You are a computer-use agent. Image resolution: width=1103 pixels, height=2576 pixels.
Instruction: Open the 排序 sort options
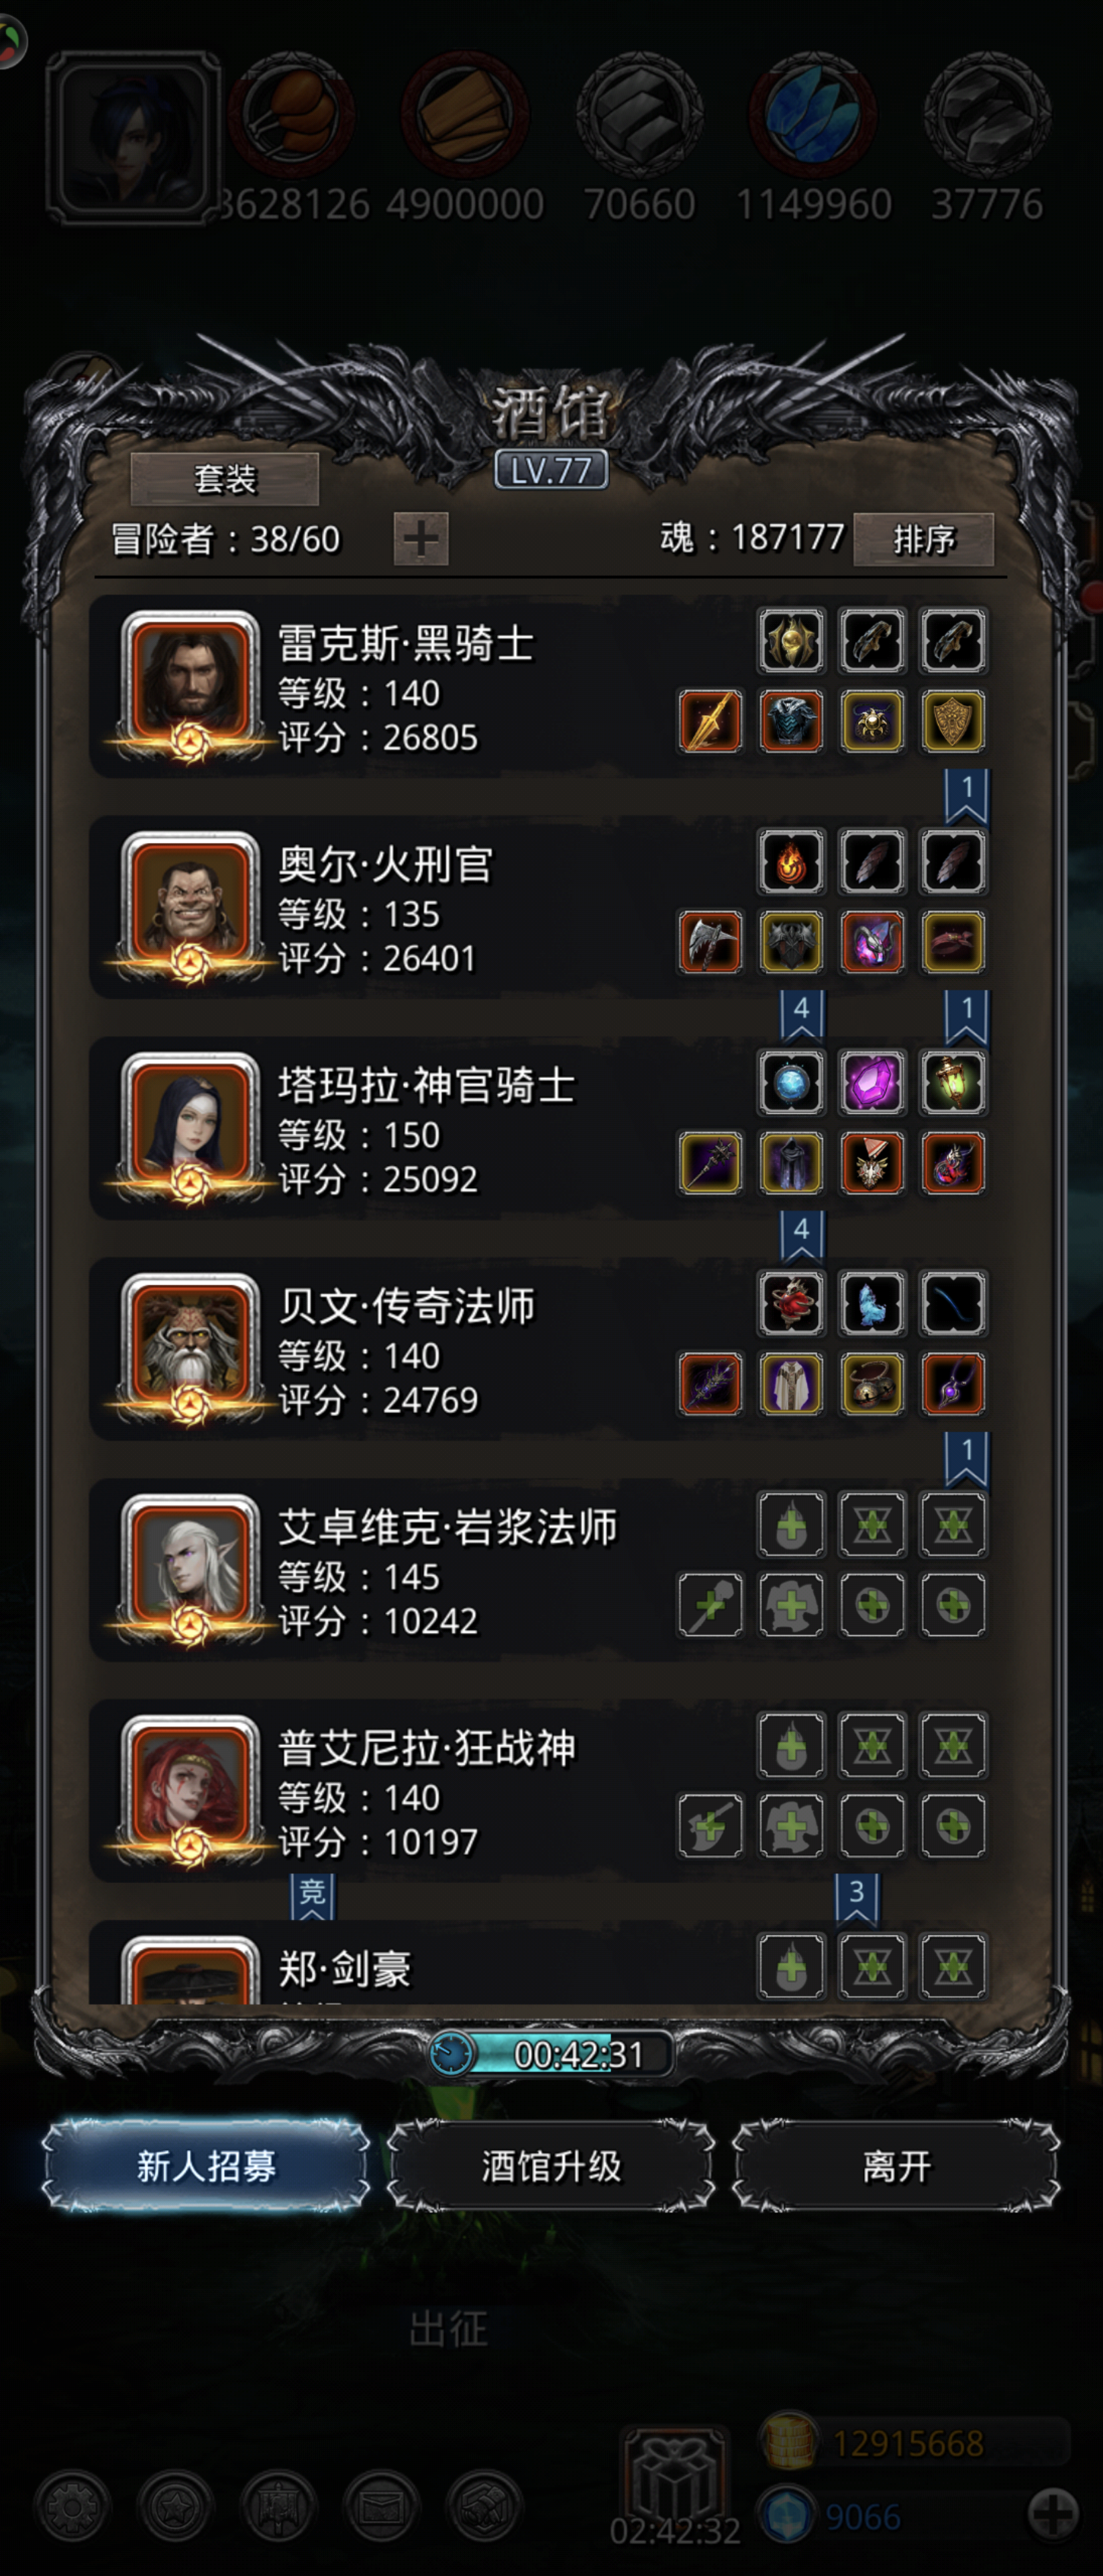[923, 540]
